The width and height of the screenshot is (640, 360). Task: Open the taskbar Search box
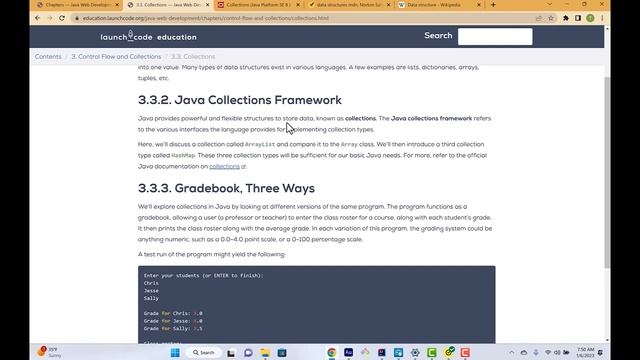pos(204,353)
